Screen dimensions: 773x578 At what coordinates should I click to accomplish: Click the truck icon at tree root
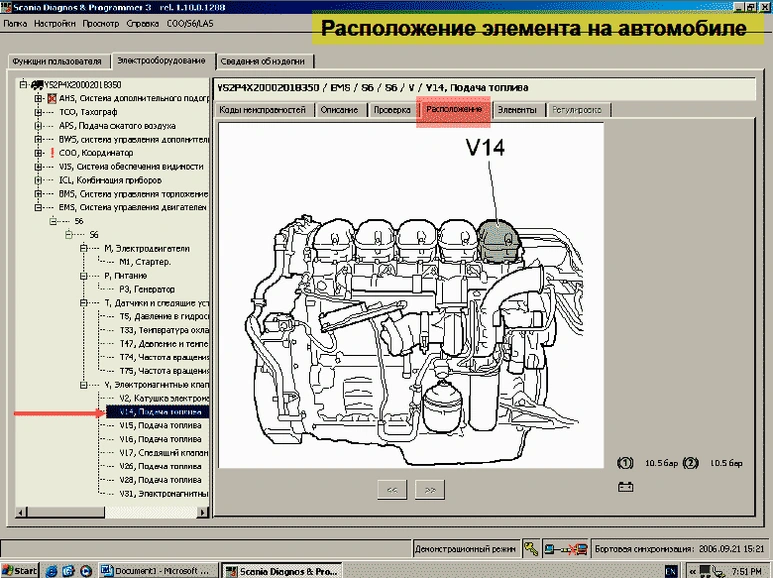tap(36, 85)
